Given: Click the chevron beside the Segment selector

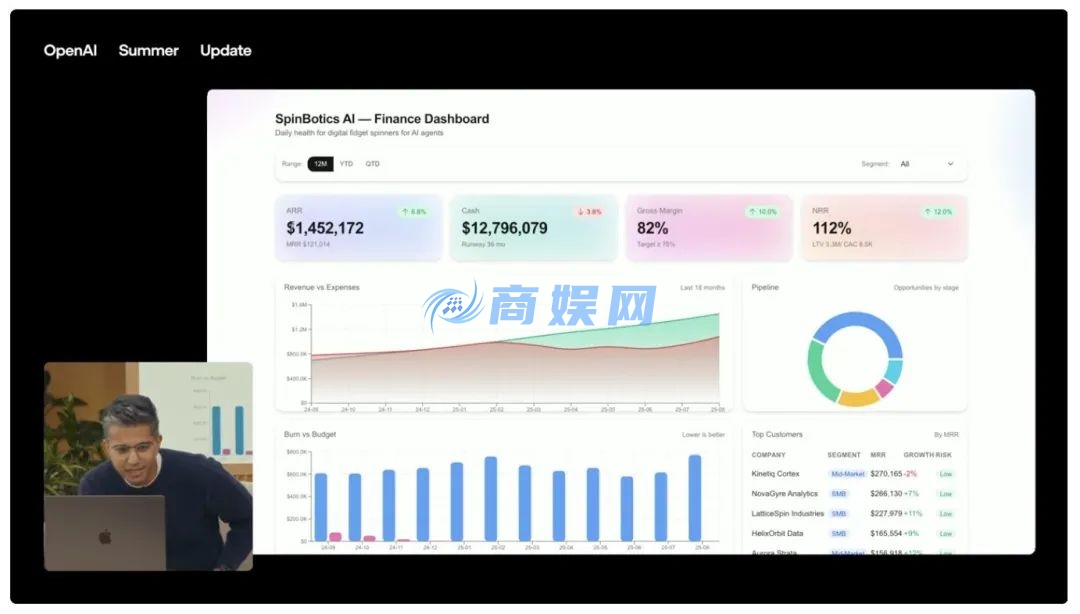Looking at the screenshot, I should (x=949, y=164).
